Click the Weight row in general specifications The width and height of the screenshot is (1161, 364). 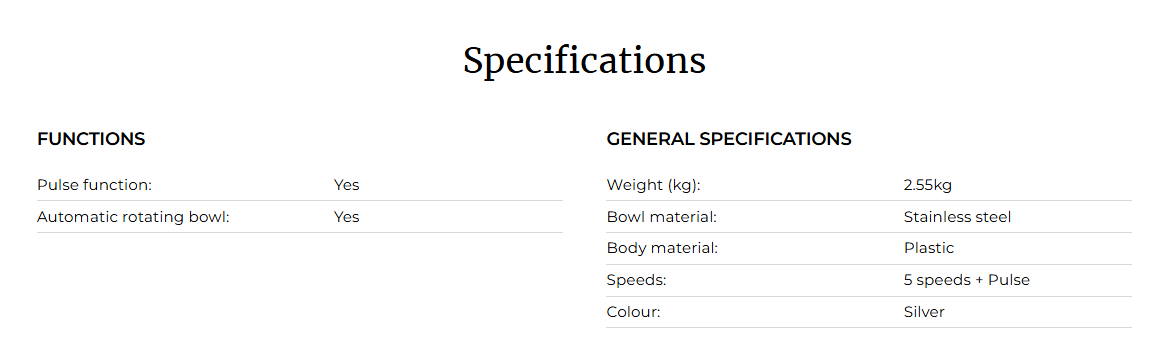tap(869, 186)
